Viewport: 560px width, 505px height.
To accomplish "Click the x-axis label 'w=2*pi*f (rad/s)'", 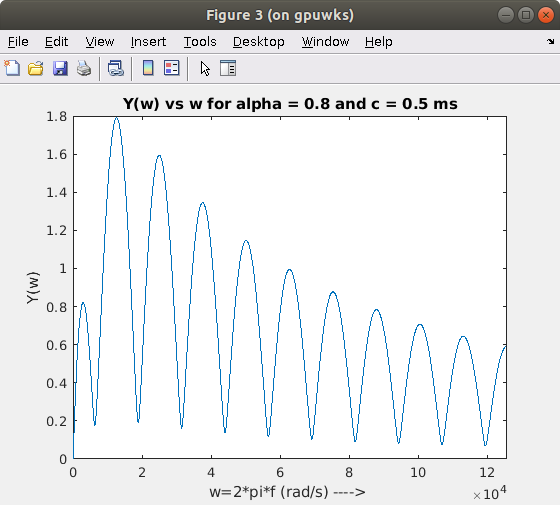I will (x=287, y=492).
